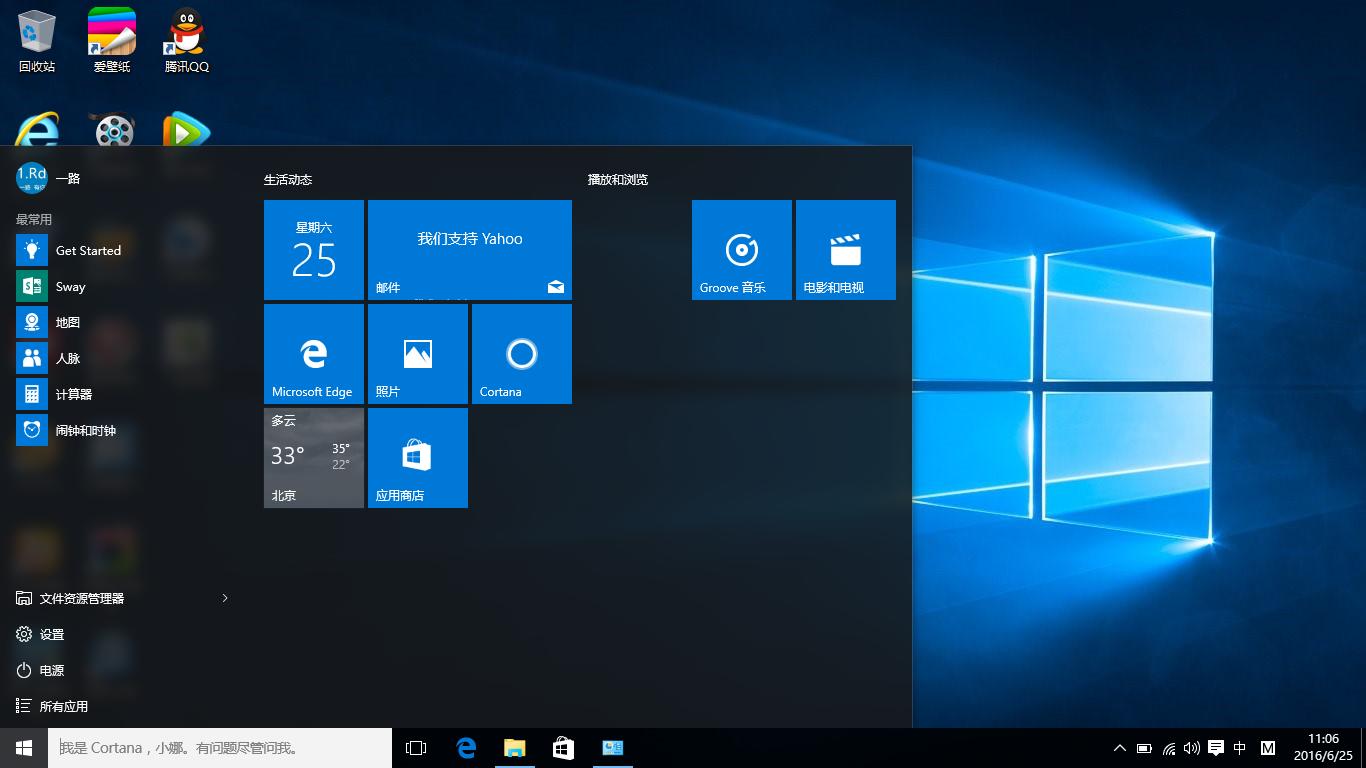Screen dimensions: 1366x768
Task: Open the Microsoft Edge tile
Action: pos(313,353)
